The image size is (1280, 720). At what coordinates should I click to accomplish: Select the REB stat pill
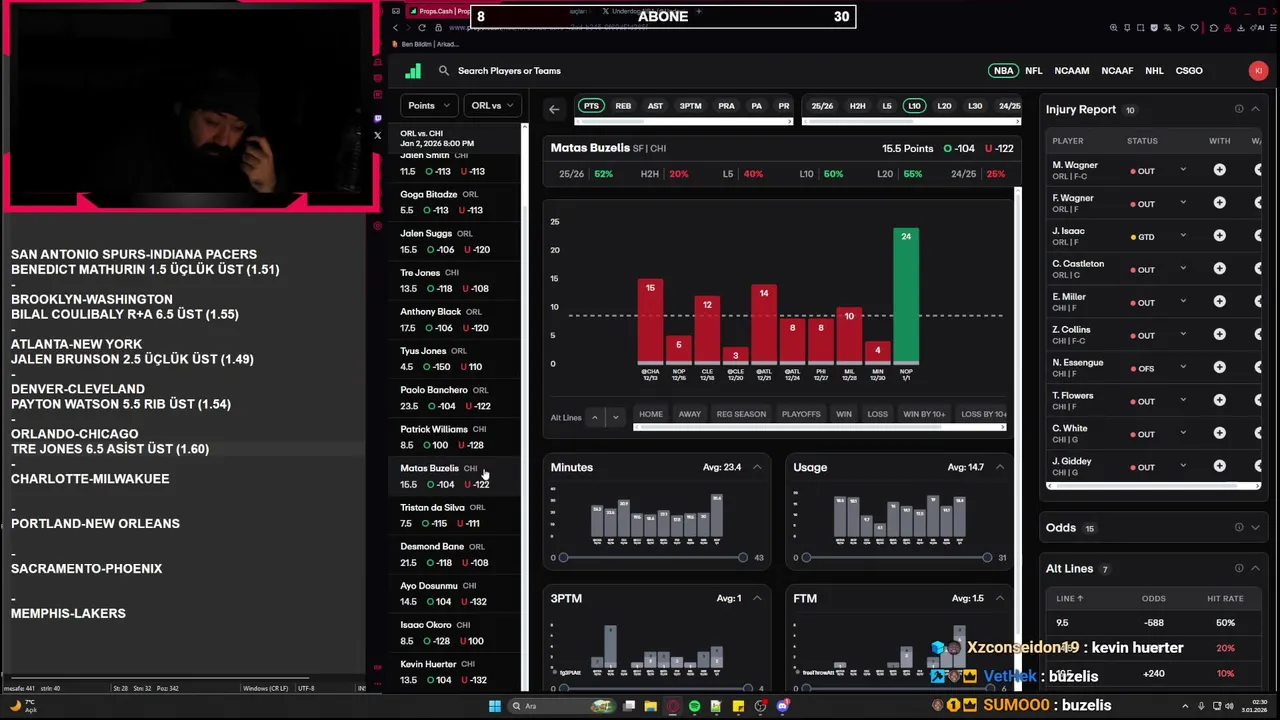tap(623, 106)
